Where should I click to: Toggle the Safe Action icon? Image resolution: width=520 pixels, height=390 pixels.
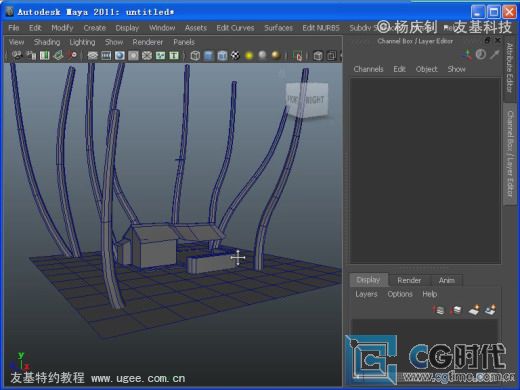(x=160, y=55)
